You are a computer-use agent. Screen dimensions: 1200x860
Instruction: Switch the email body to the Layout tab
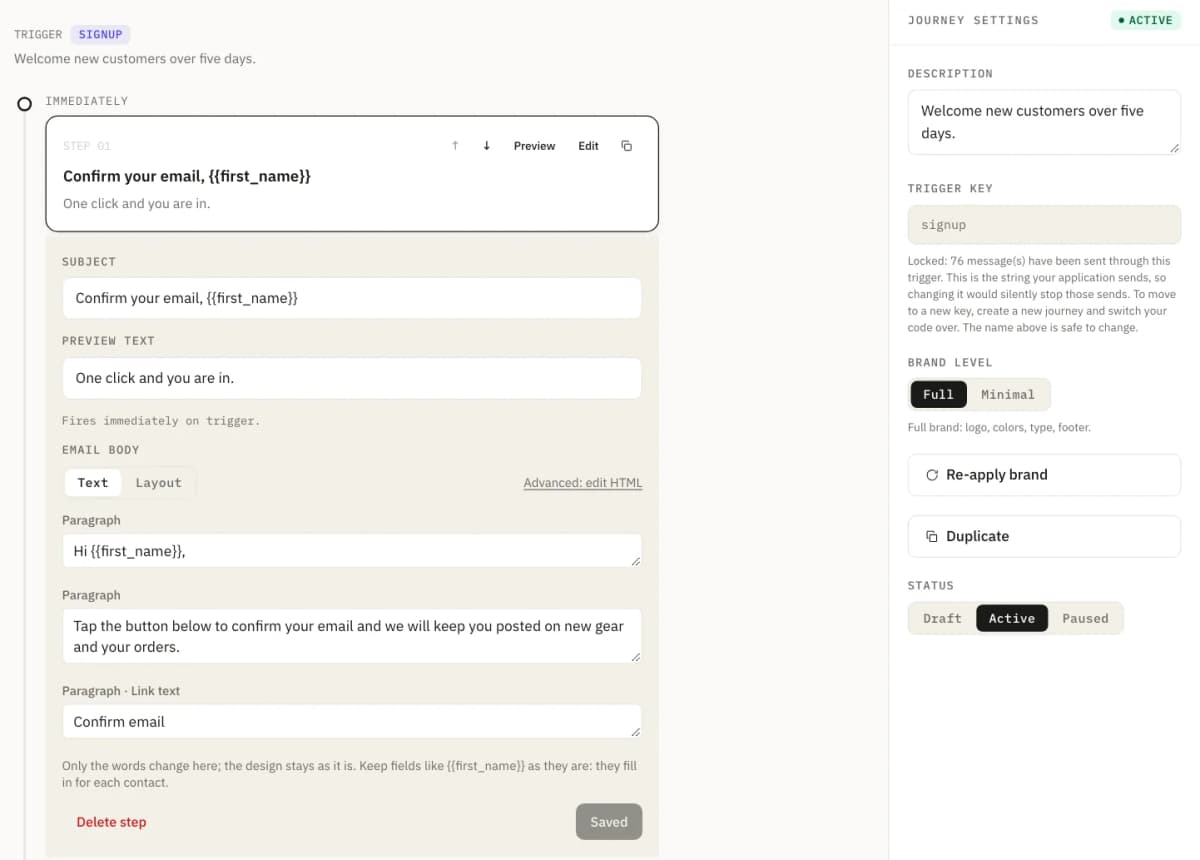point(158,482)
